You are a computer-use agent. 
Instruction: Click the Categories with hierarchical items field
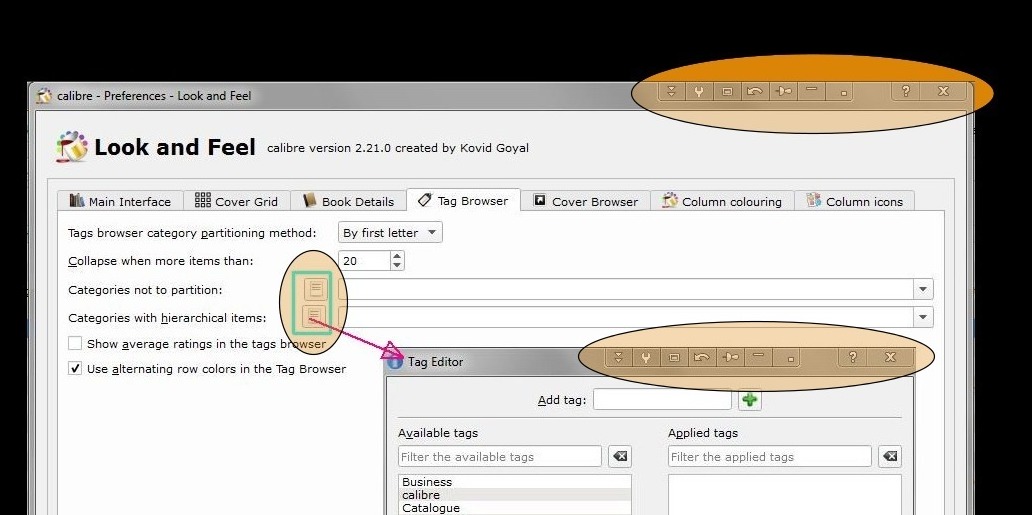tap(626, 317)
